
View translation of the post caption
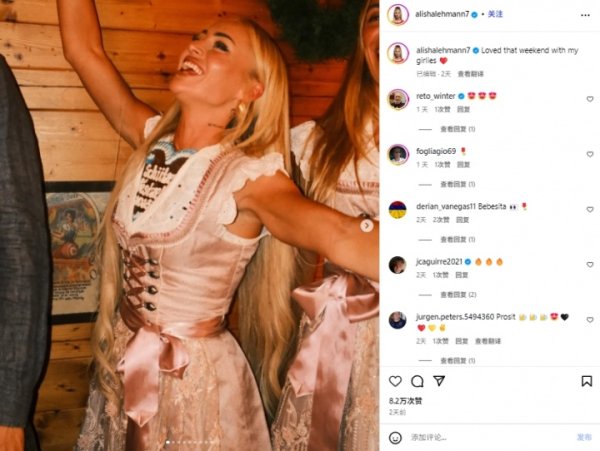click(x=471, y=74)
